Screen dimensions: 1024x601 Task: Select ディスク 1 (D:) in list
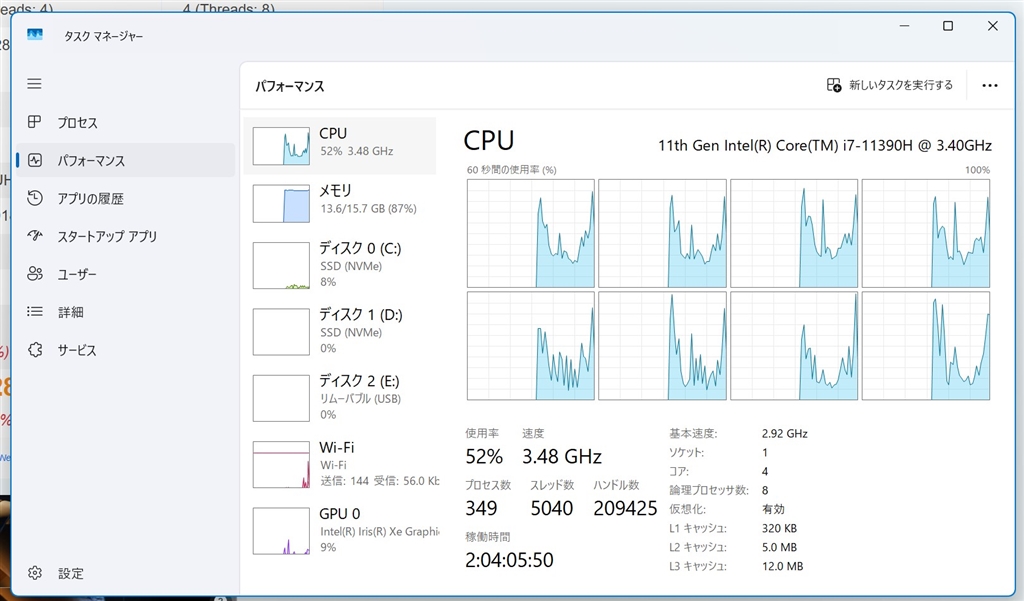point(340,331)
